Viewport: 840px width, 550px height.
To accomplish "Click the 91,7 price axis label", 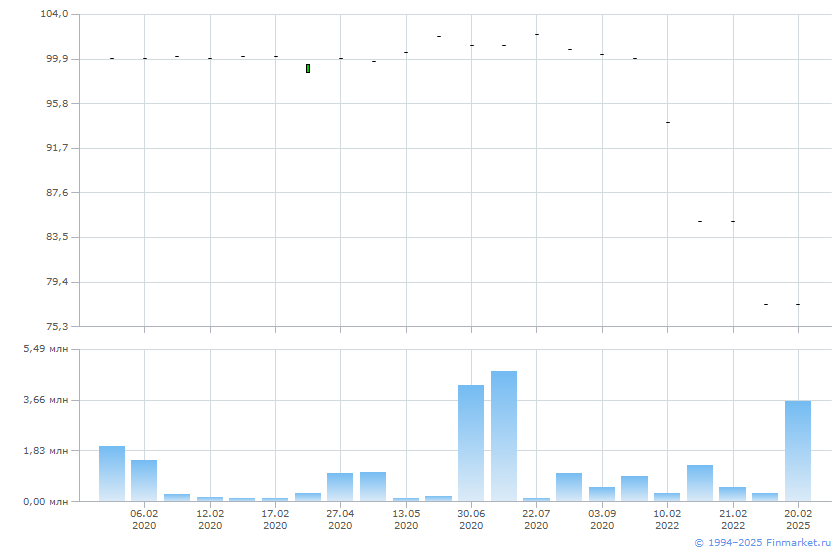I will (x=57, y=148).
